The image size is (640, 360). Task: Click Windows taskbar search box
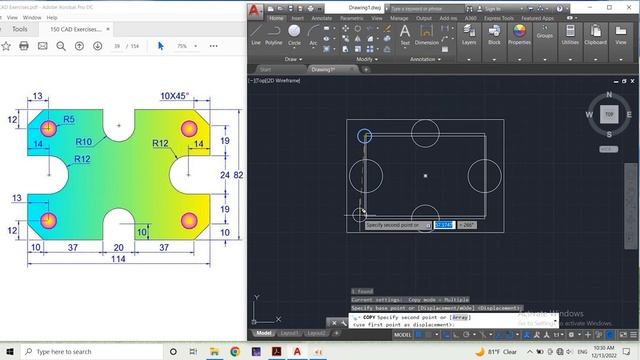pos(91,351)
